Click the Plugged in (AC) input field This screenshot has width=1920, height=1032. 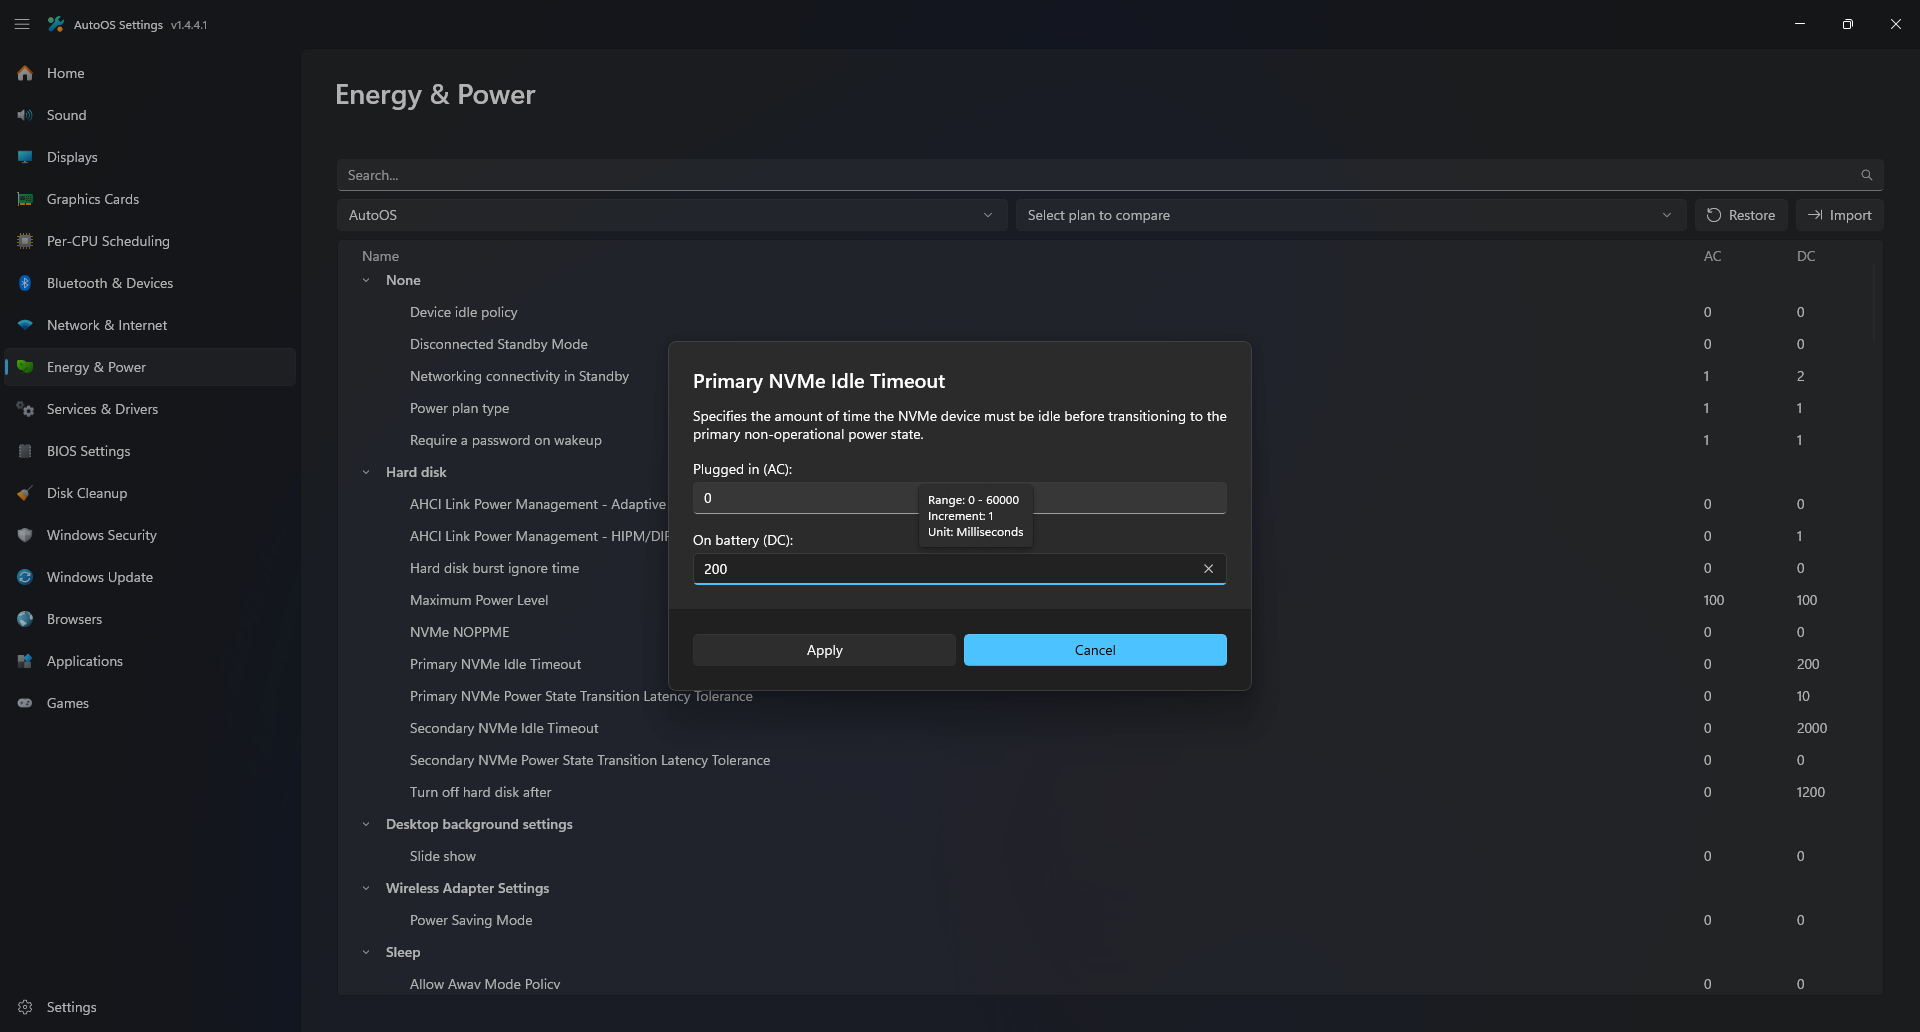(960, 498)
